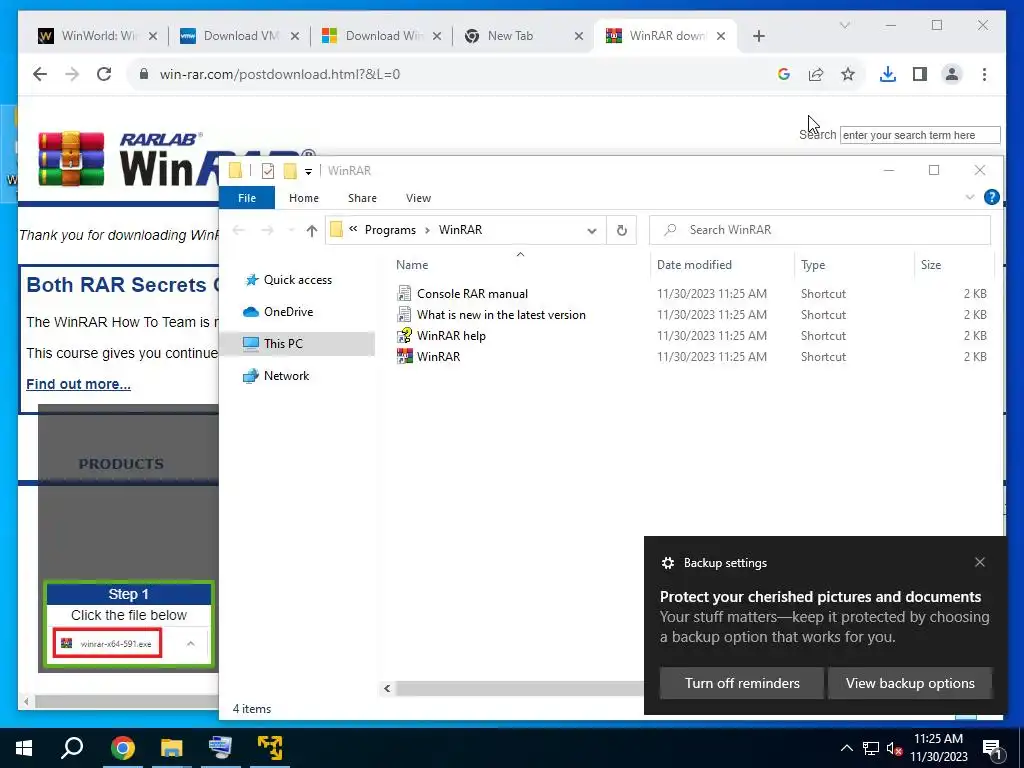Share this page via the share icon
The width and height of the screenshot is (1024, 768).
pyautogui.click(x=816, y=74)
